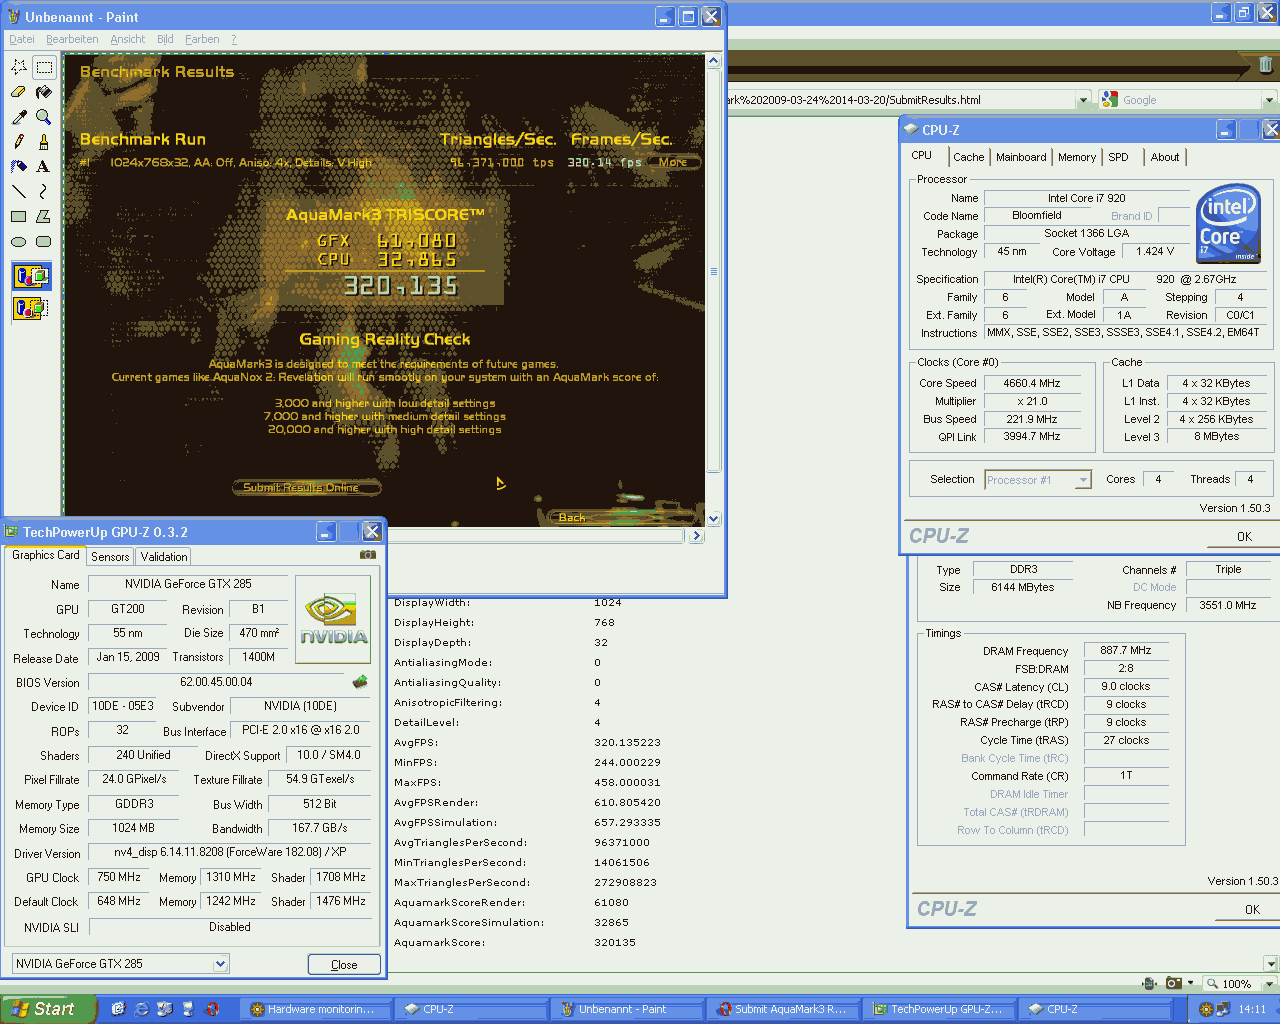Open the Processor #1 selection dropdown in CPU-Z

coord(1083,480)
